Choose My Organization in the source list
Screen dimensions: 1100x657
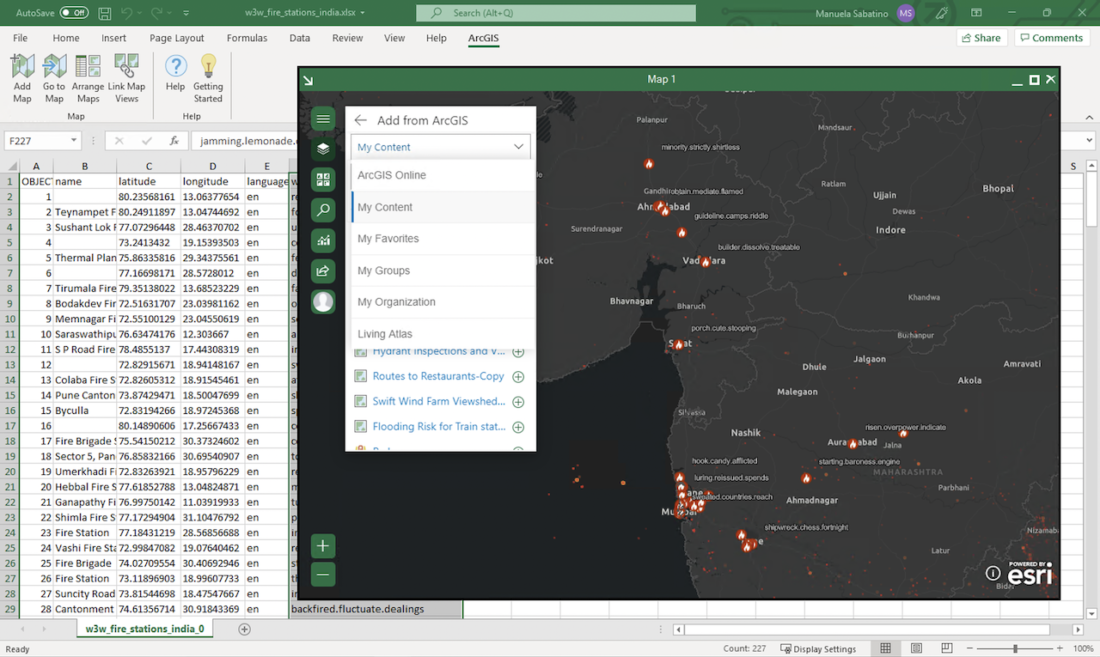click(x=443, y=302)
